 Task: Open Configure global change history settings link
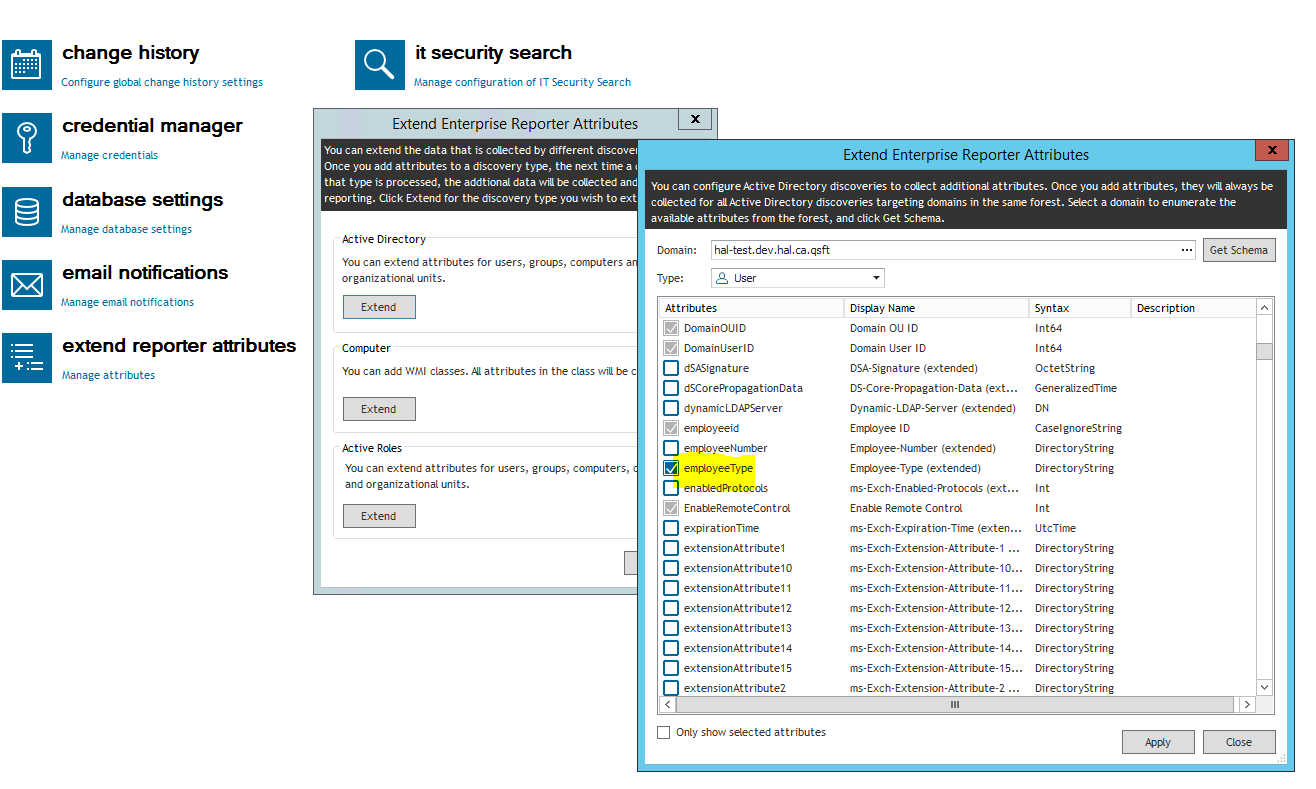click(x=162, y=82)
